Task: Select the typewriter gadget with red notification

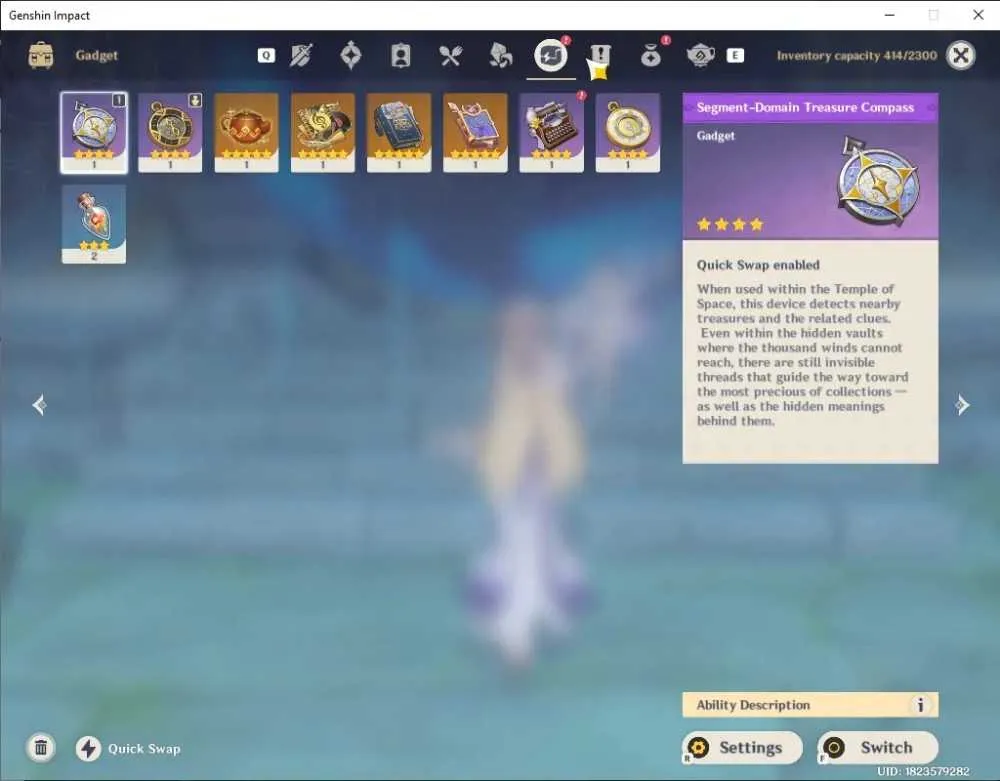Action: pos(552,133)
